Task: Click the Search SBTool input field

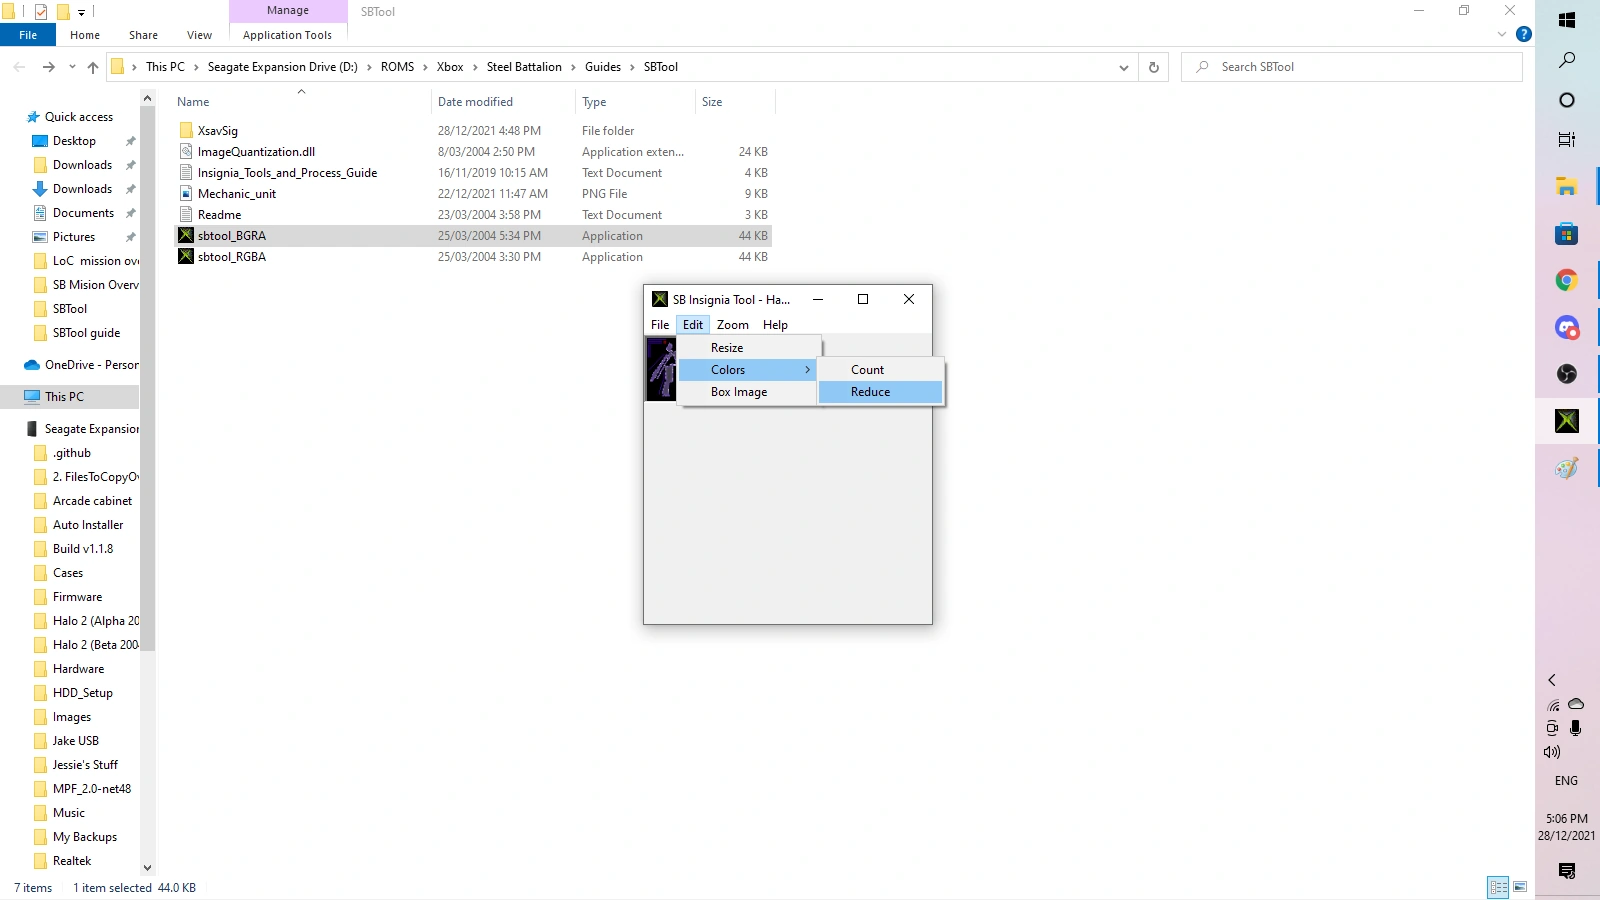Action: coord(1352,67)
